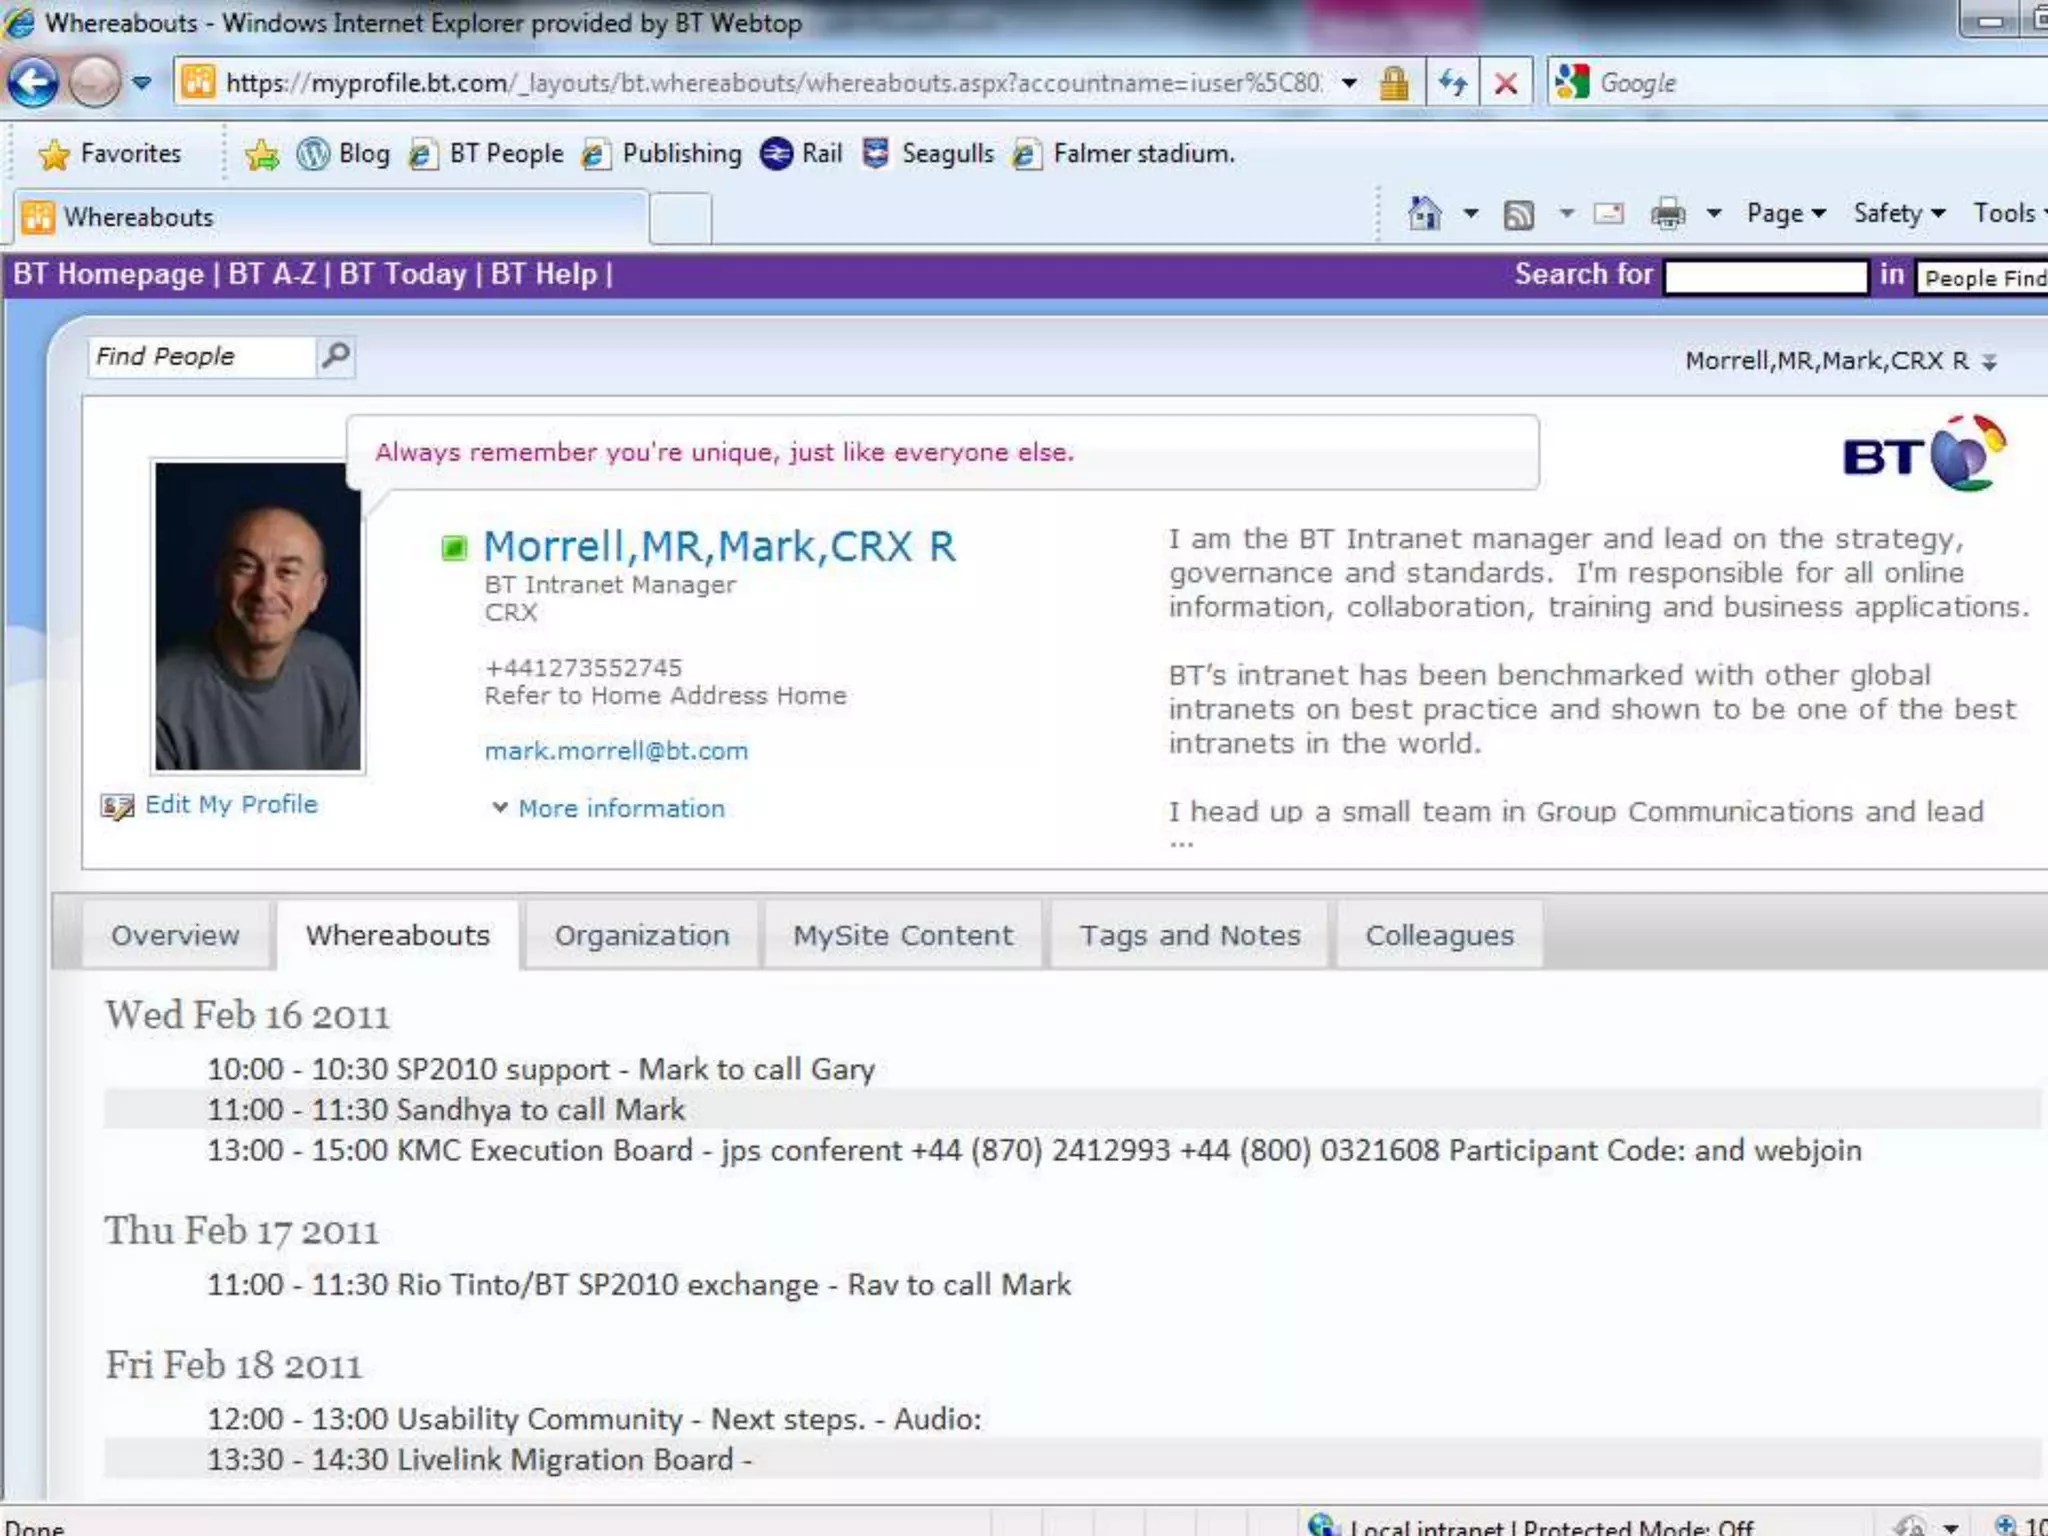2048x1536 pixels.
Task: Open the BT Help link
Action: click(544, 274)
